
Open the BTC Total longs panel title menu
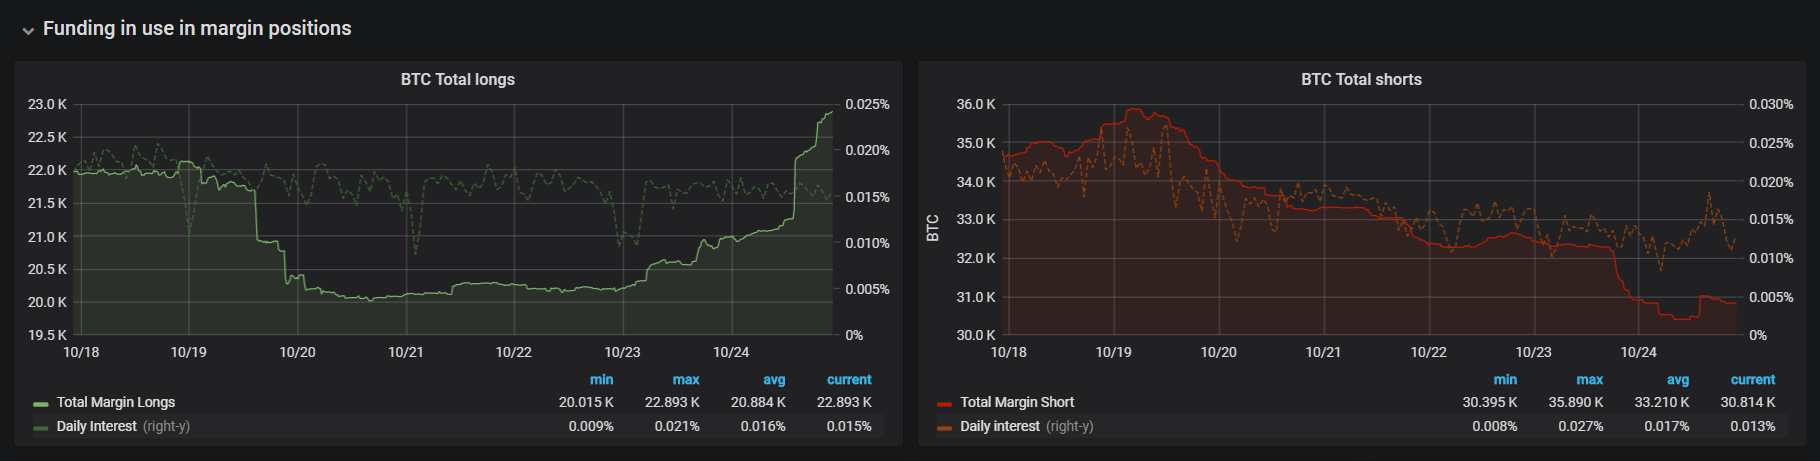(x=457, y=79)
